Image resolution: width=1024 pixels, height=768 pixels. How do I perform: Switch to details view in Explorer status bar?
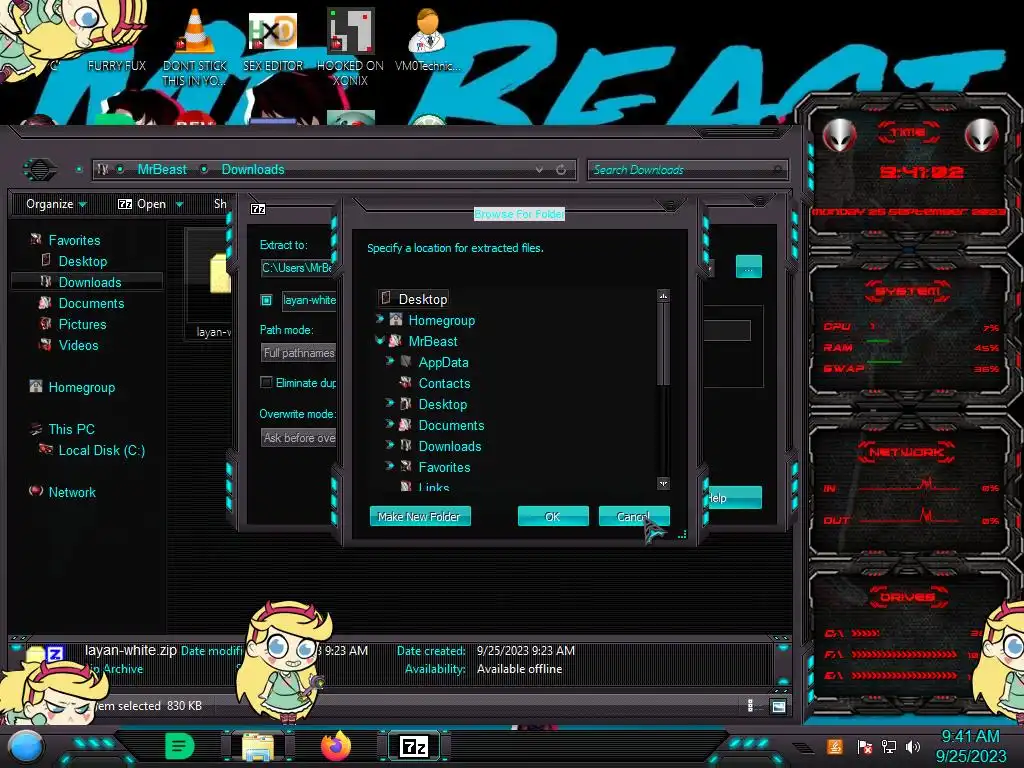tap(750, 705)
